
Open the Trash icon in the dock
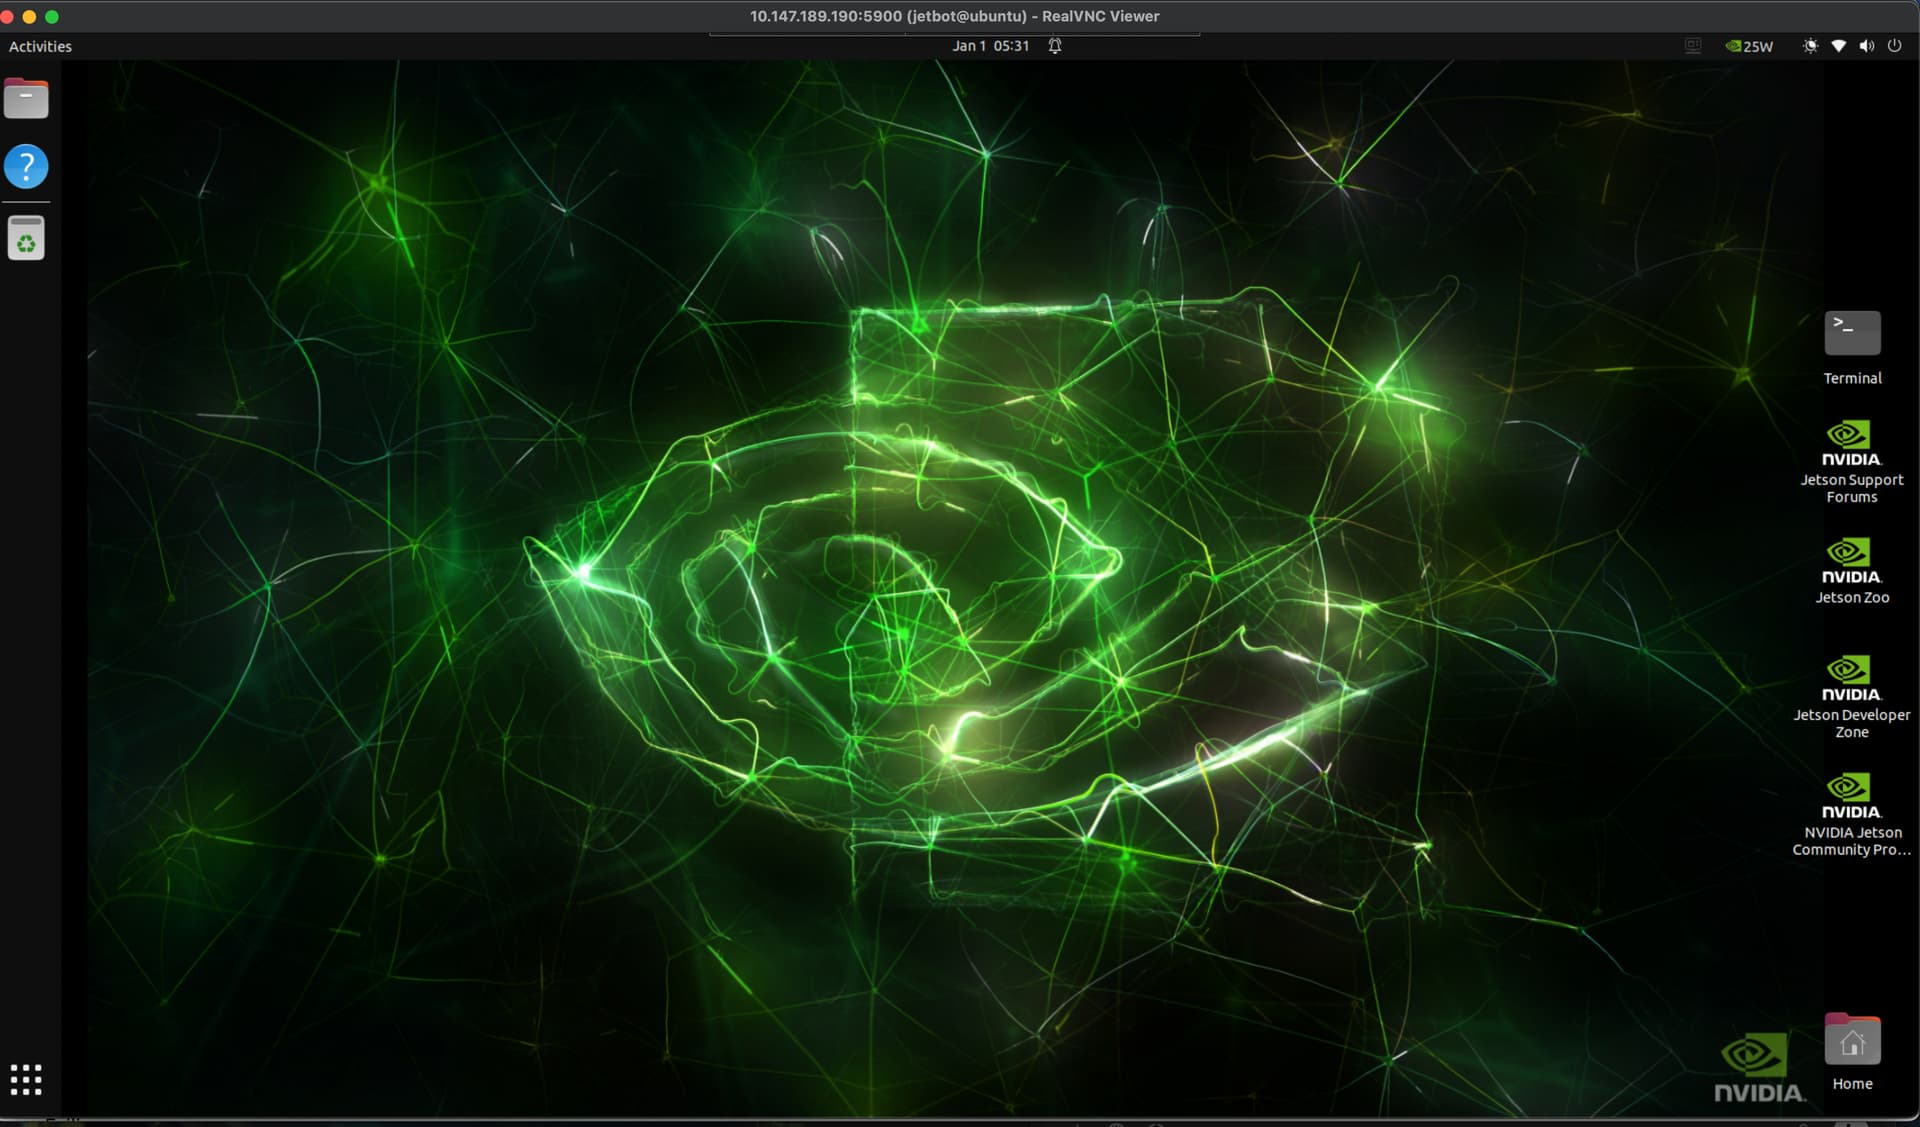coord(26,238)
